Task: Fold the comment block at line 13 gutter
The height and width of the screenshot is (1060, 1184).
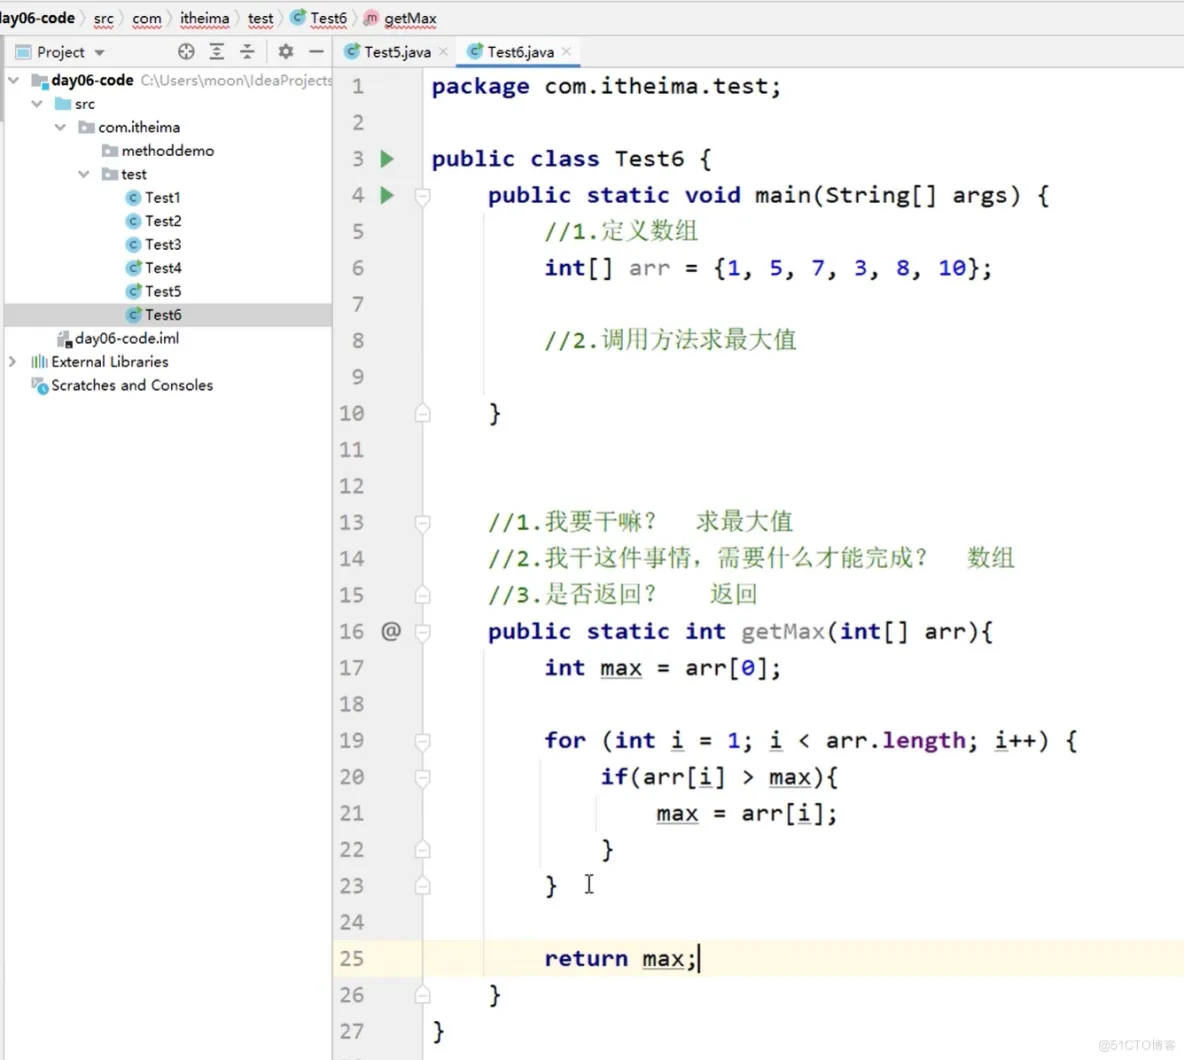Action: point(423,522)
